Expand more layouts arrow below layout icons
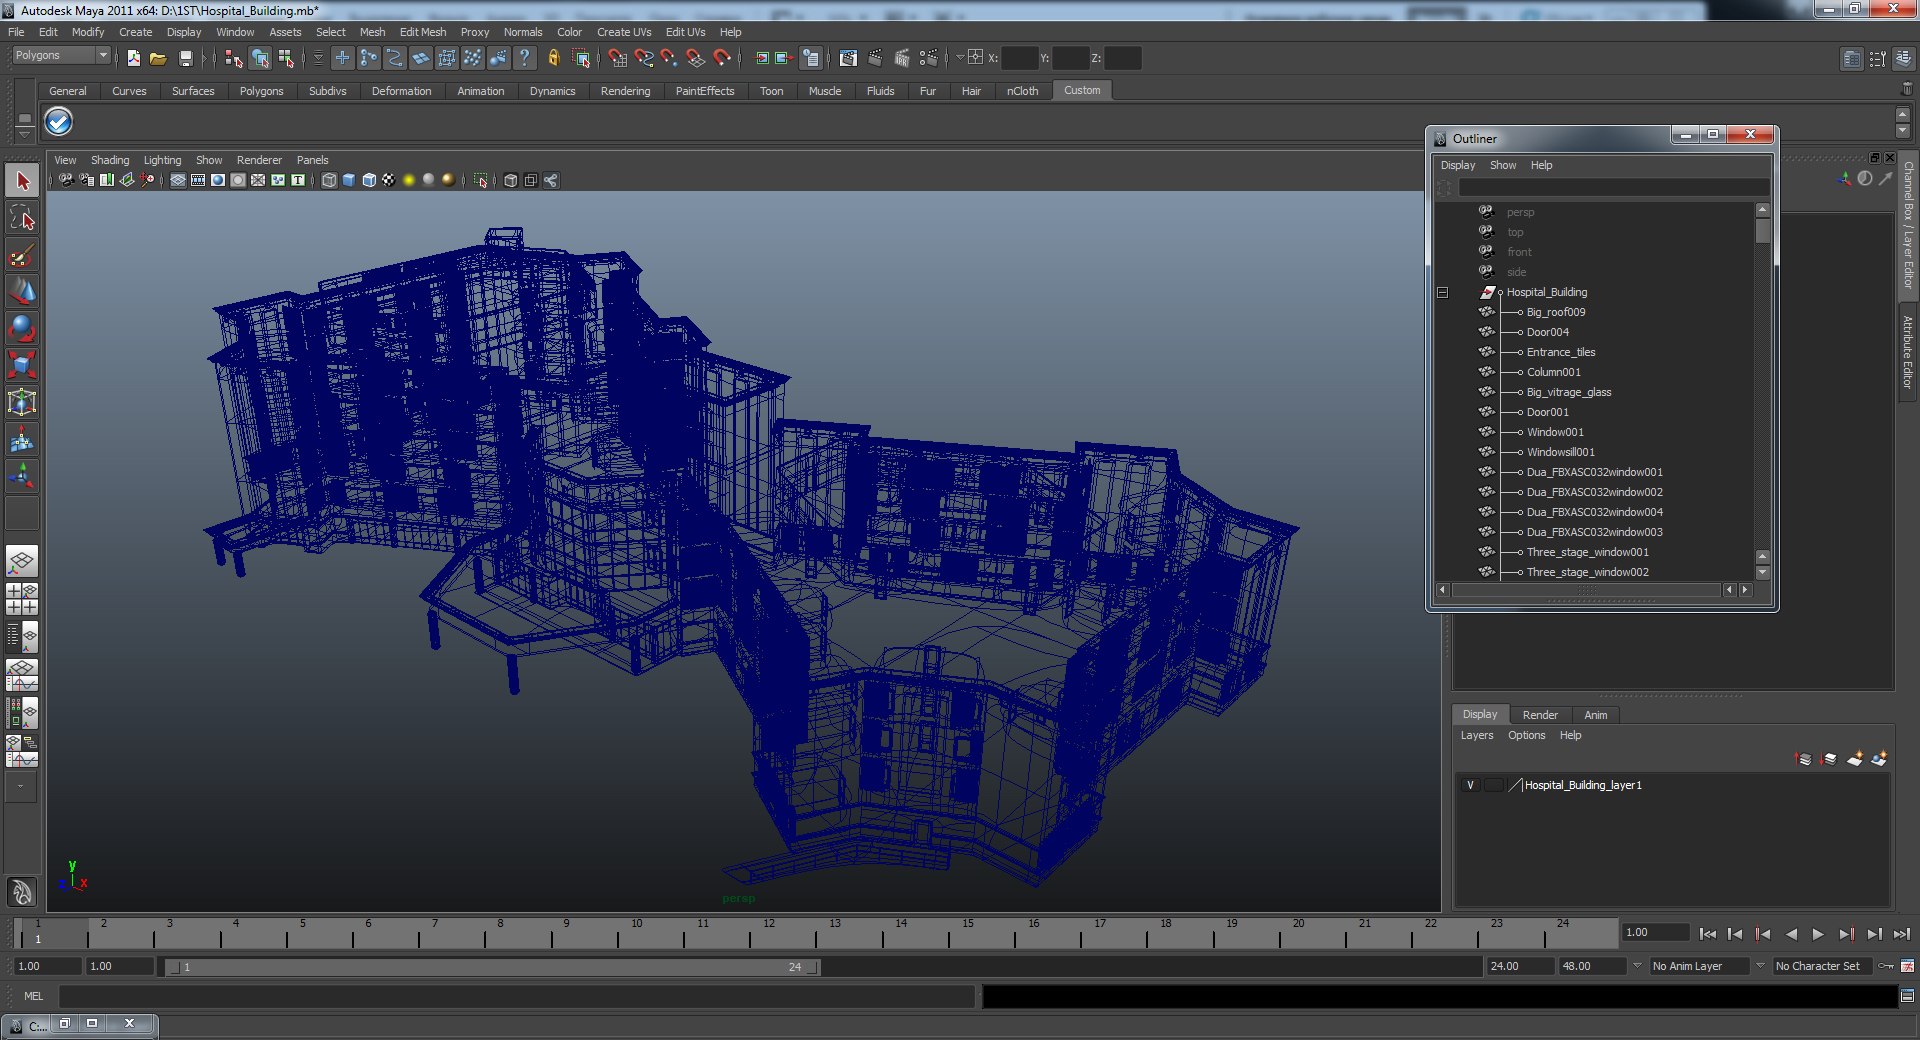Viewport: 1920px width, 1040px height. pyautogui.click(x=22, y=787)
